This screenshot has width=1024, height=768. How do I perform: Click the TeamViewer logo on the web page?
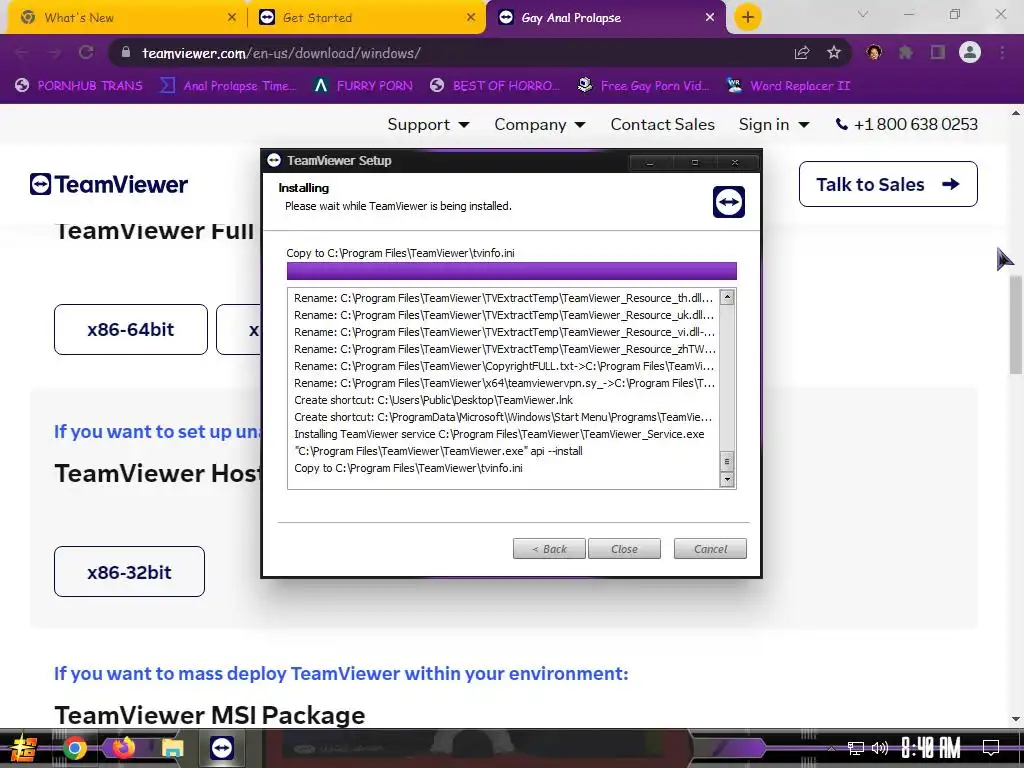click(x=108, y=185)
